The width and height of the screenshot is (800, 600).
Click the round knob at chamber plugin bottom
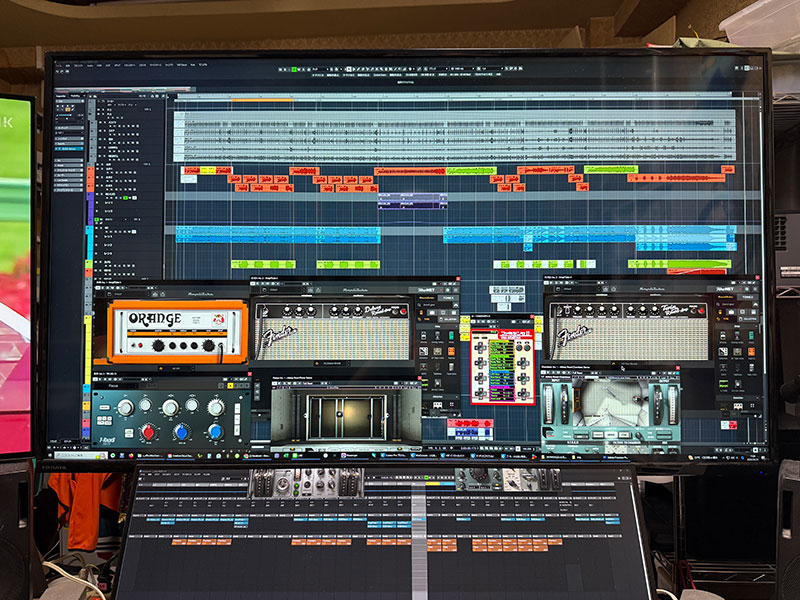point(640,436)
